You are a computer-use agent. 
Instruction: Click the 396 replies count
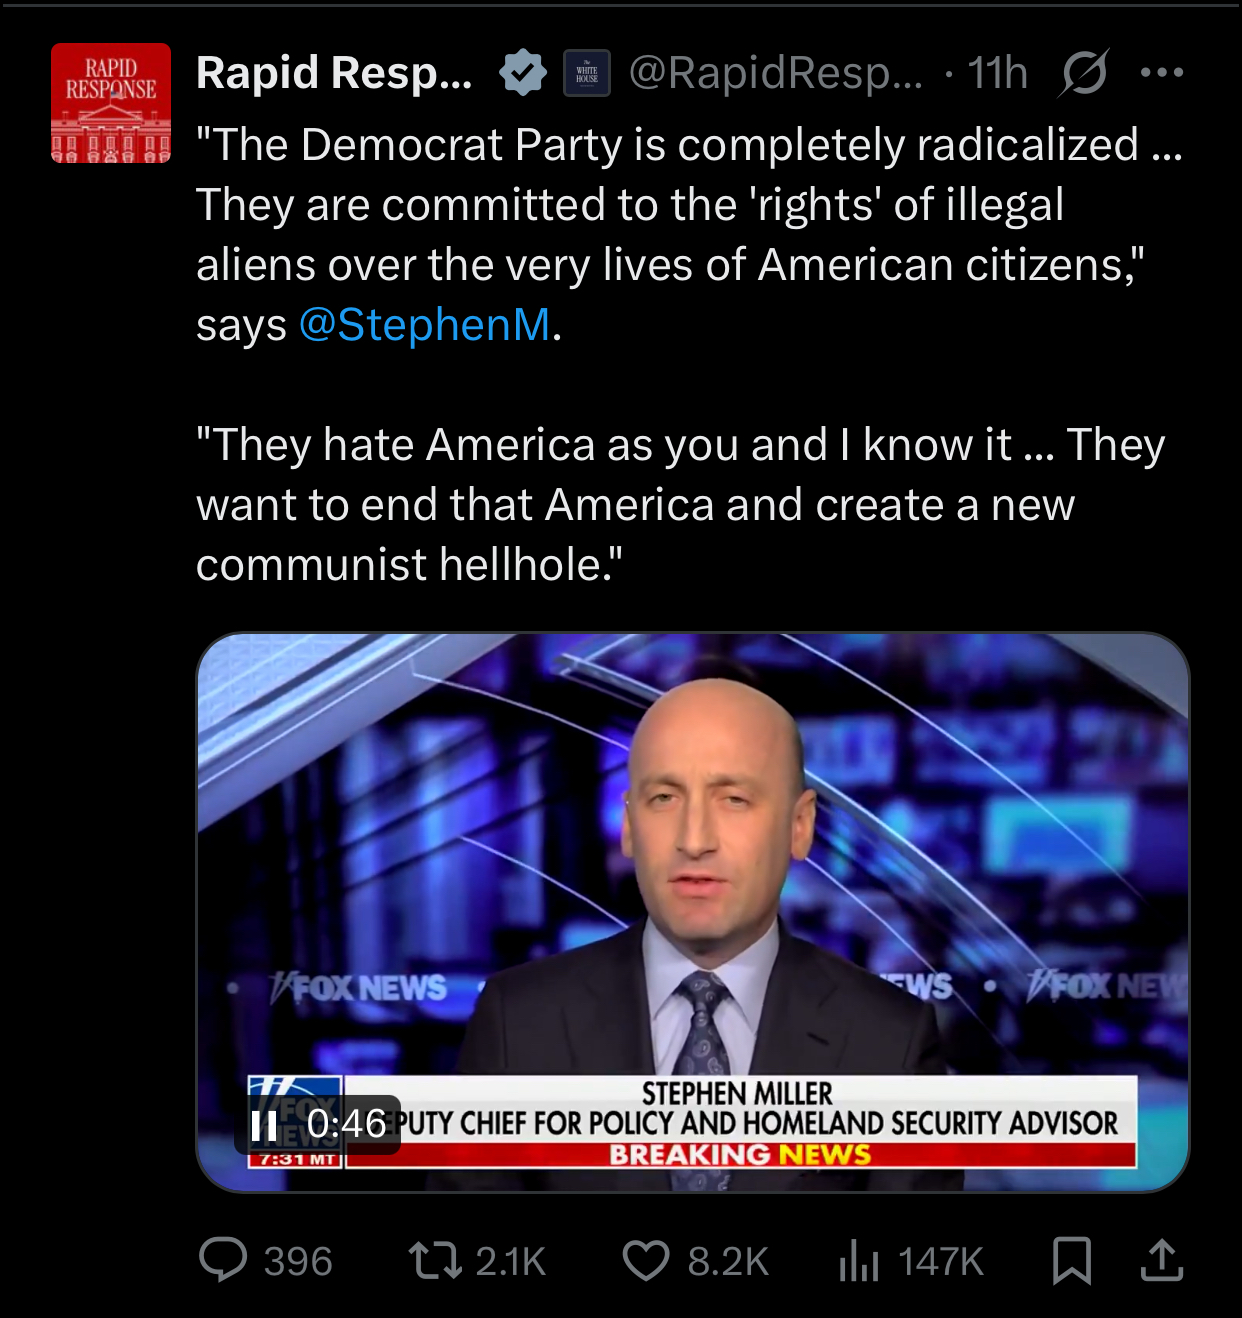click(x=298, y=1261)
